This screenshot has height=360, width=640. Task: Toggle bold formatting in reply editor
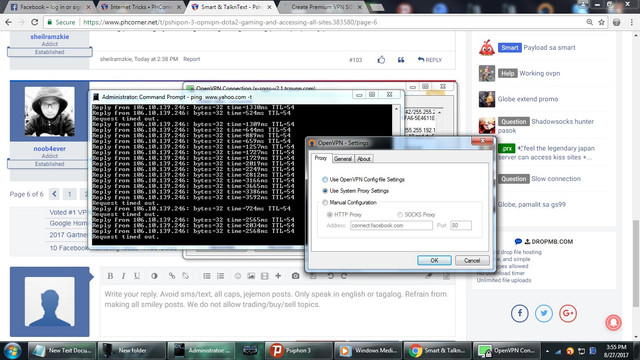[110, 276]
